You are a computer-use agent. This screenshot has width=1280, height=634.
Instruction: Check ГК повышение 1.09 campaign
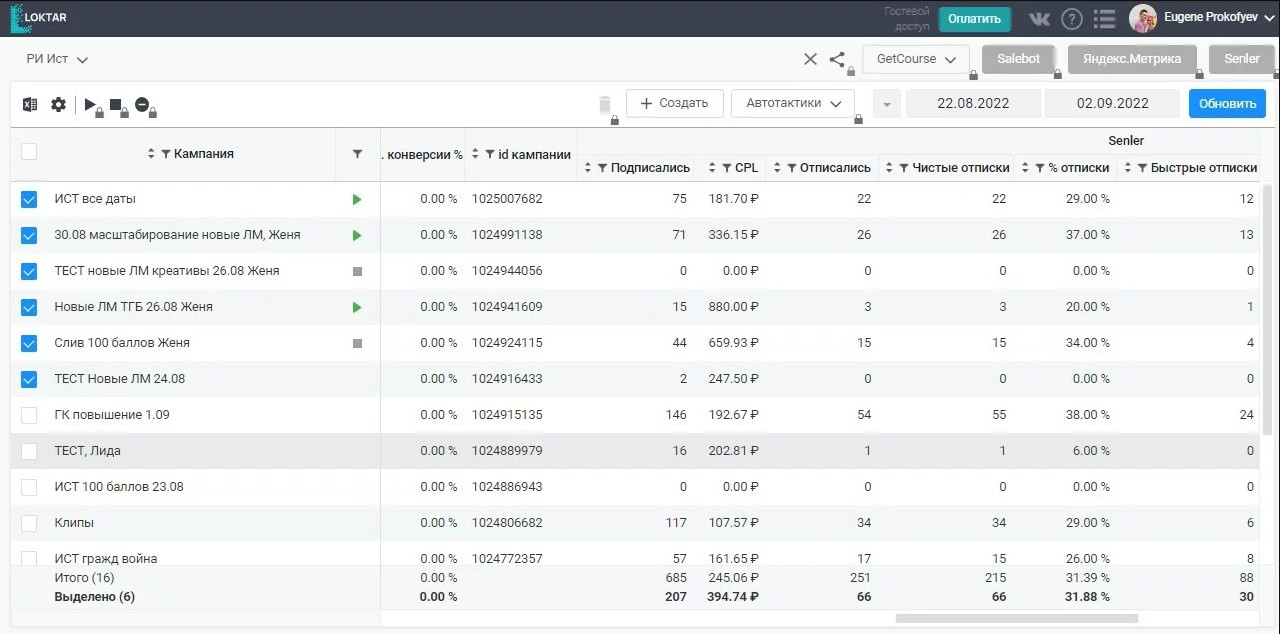coord(29,415)
